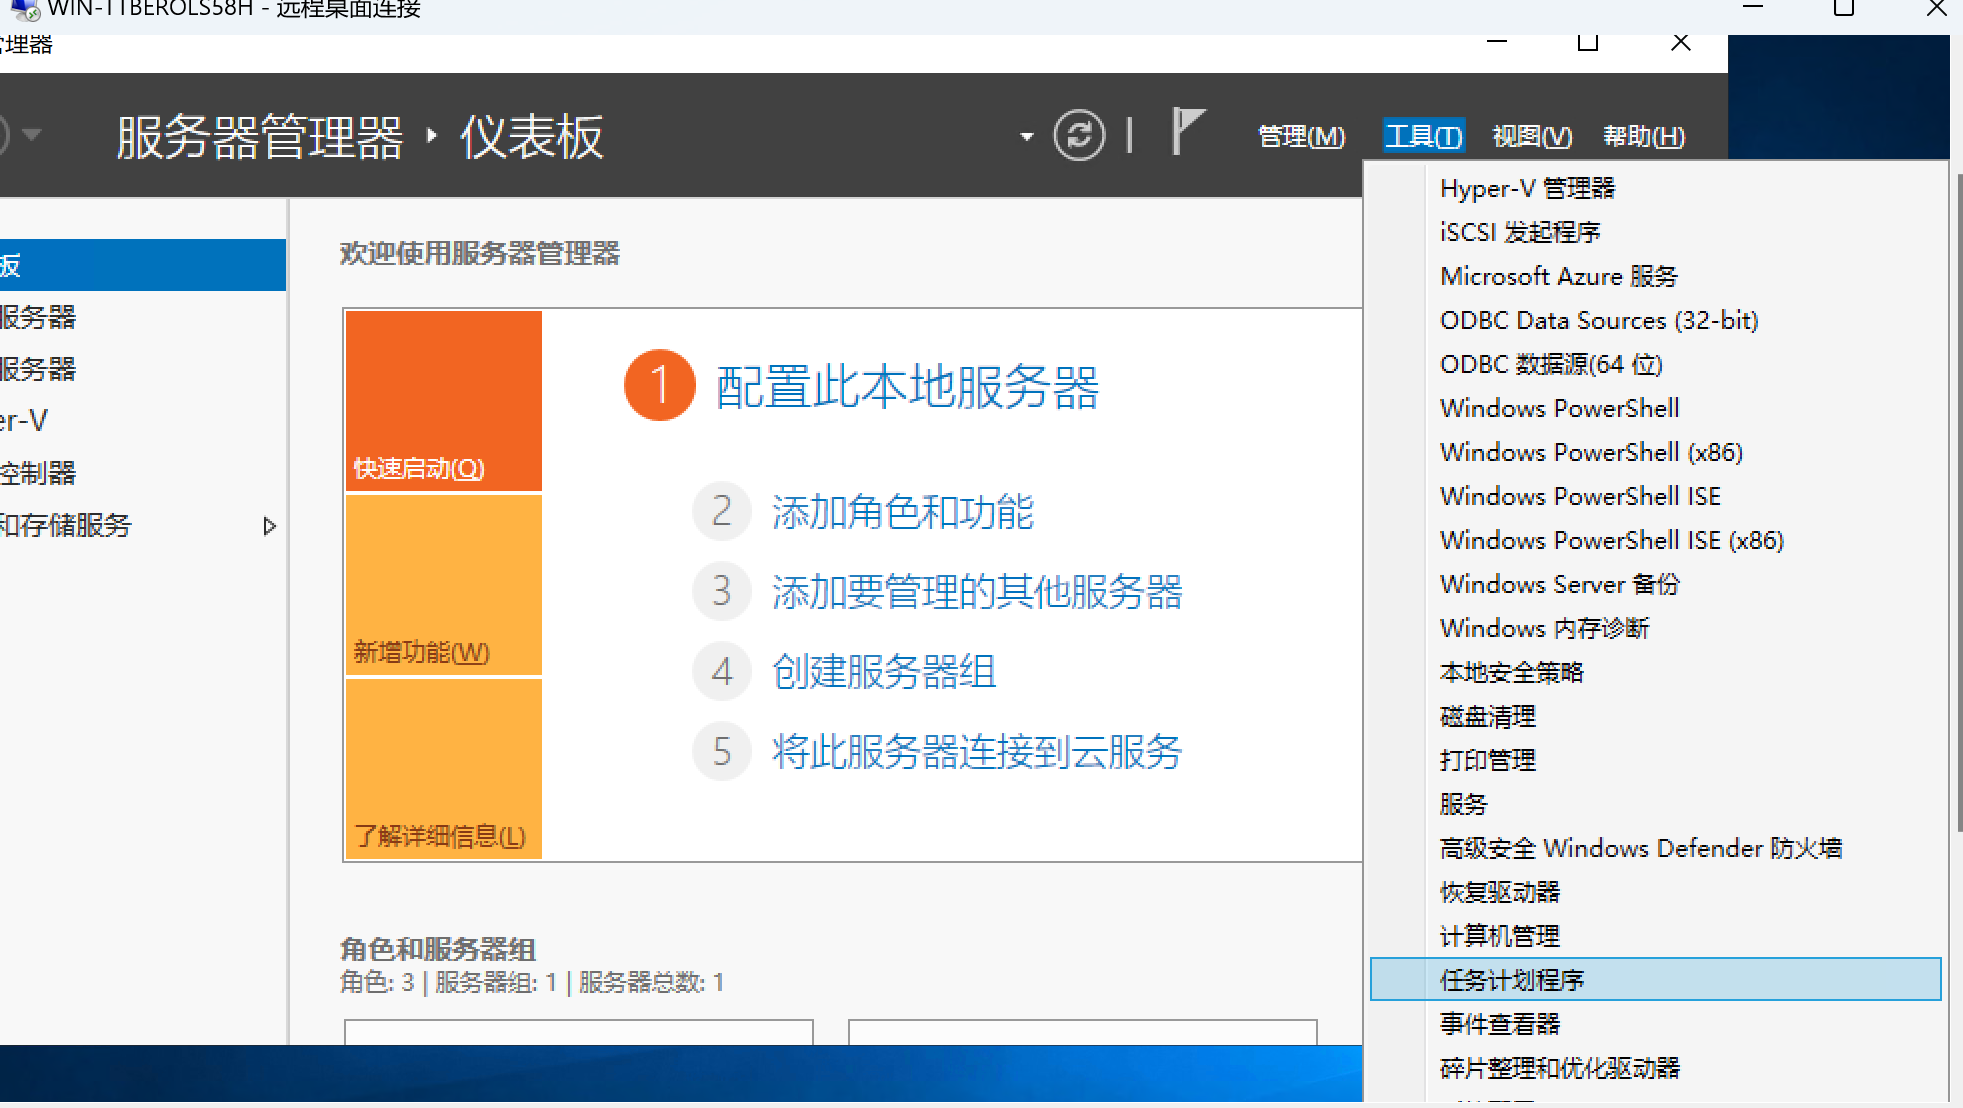1963x1108 pixels.
Task: Refresh Server Manager using the refresh icon
Action: coord(1080,134)
